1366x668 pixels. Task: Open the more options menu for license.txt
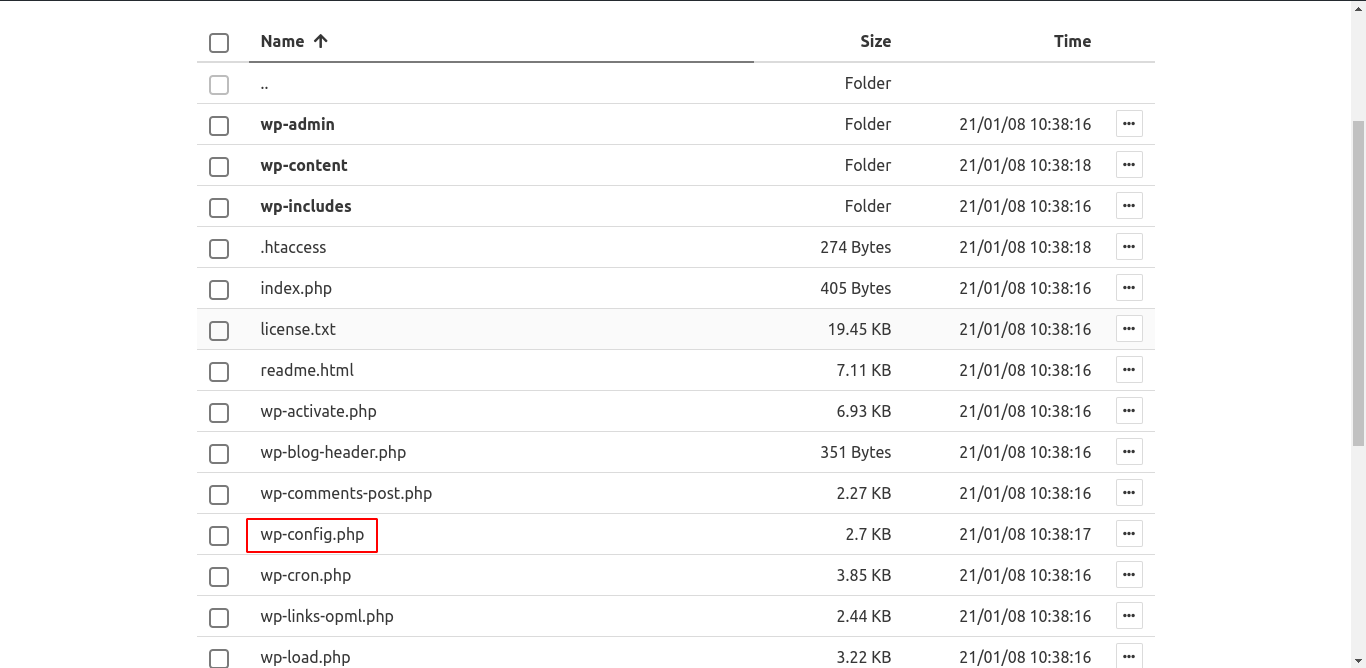(x=1129, y=329)
